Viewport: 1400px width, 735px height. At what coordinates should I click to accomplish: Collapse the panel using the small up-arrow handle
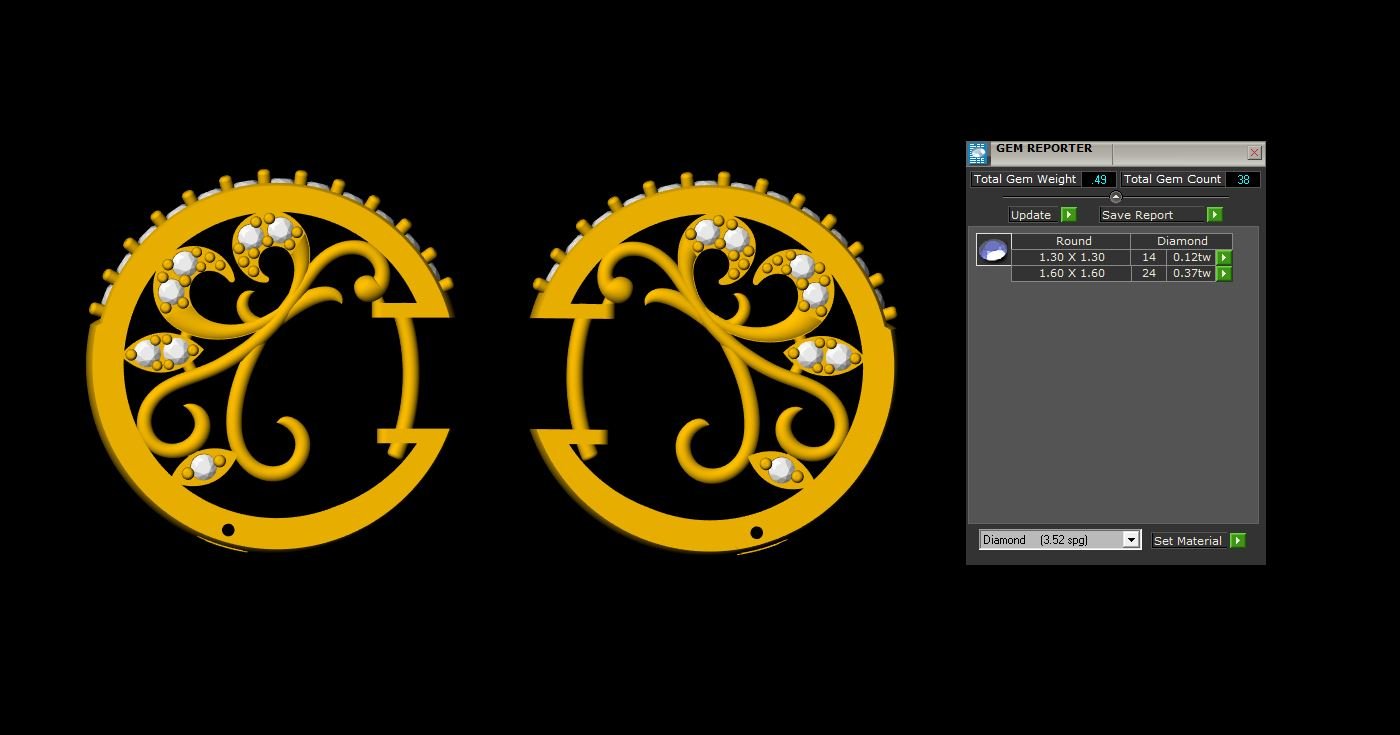point(1116,197)
